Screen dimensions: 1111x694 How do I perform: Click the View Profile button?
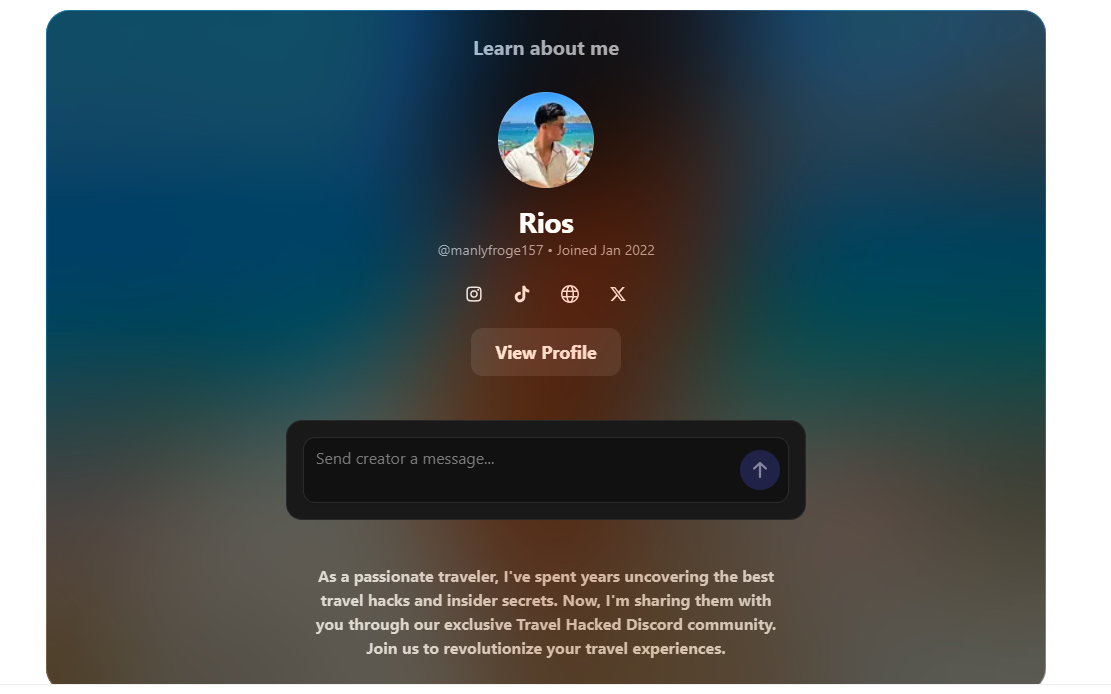pos(546,352)
